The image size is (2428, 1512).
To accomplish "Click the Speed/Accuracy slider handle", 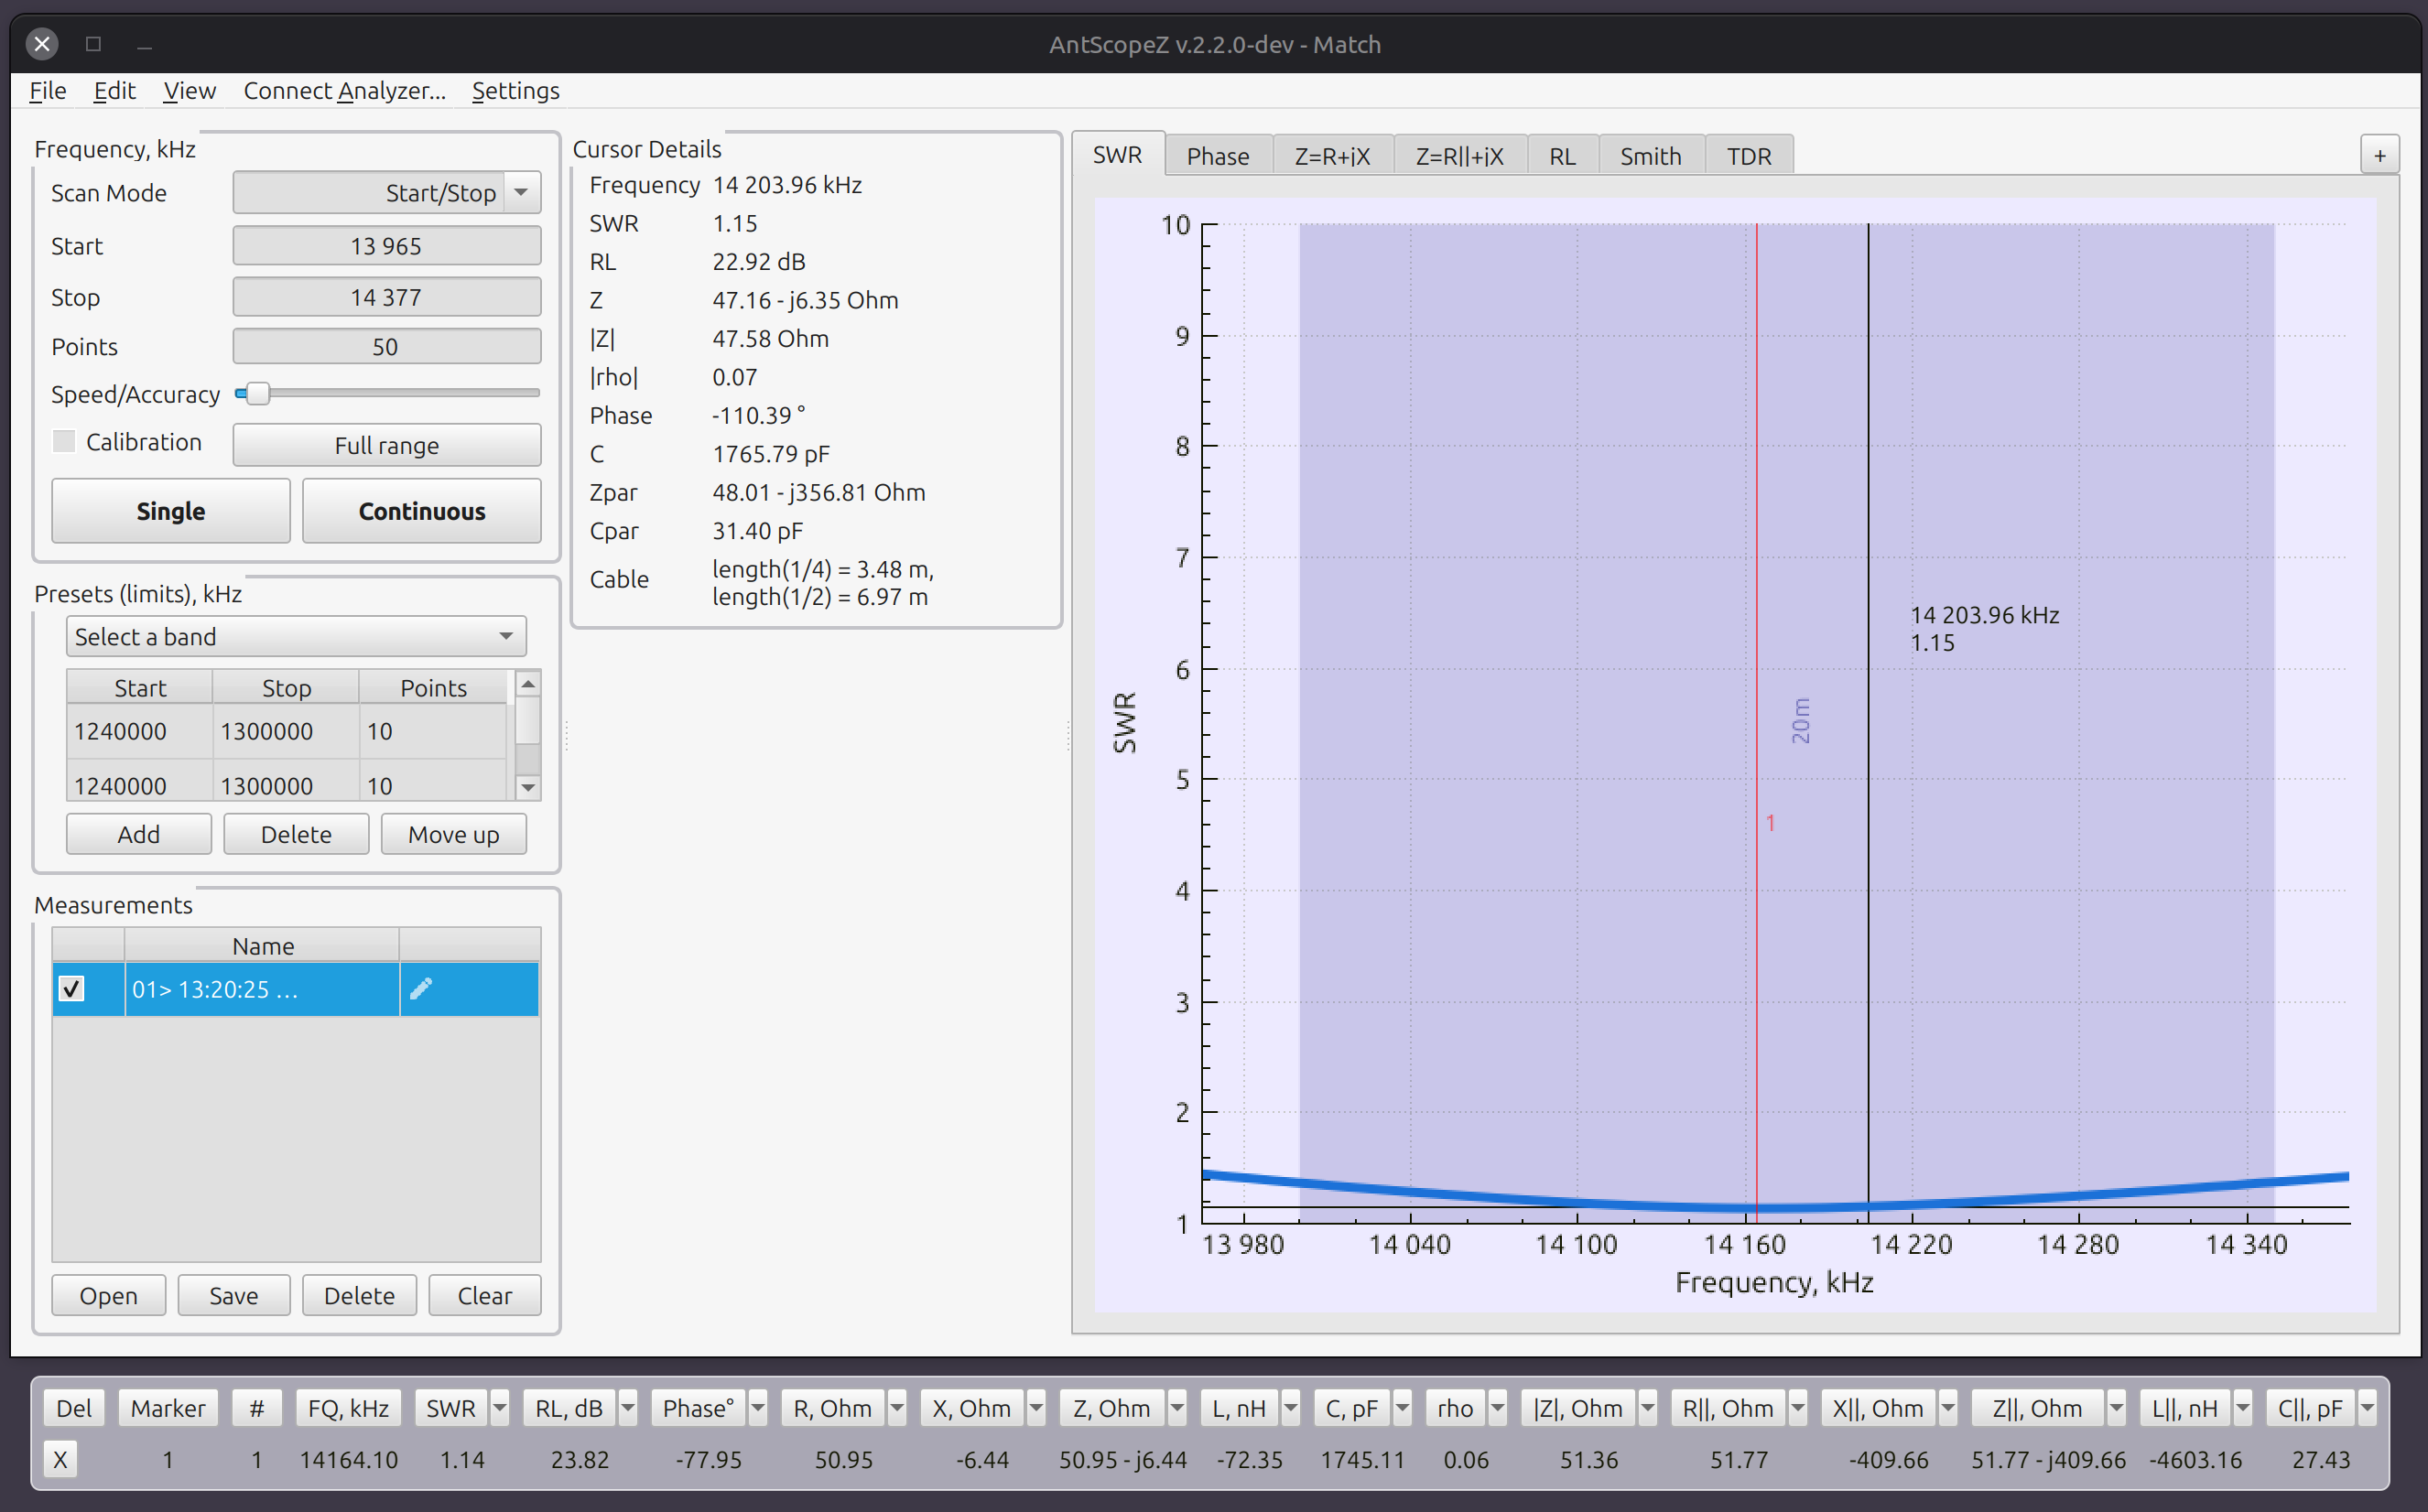I will pyautogui.click(x=257, y=393).
